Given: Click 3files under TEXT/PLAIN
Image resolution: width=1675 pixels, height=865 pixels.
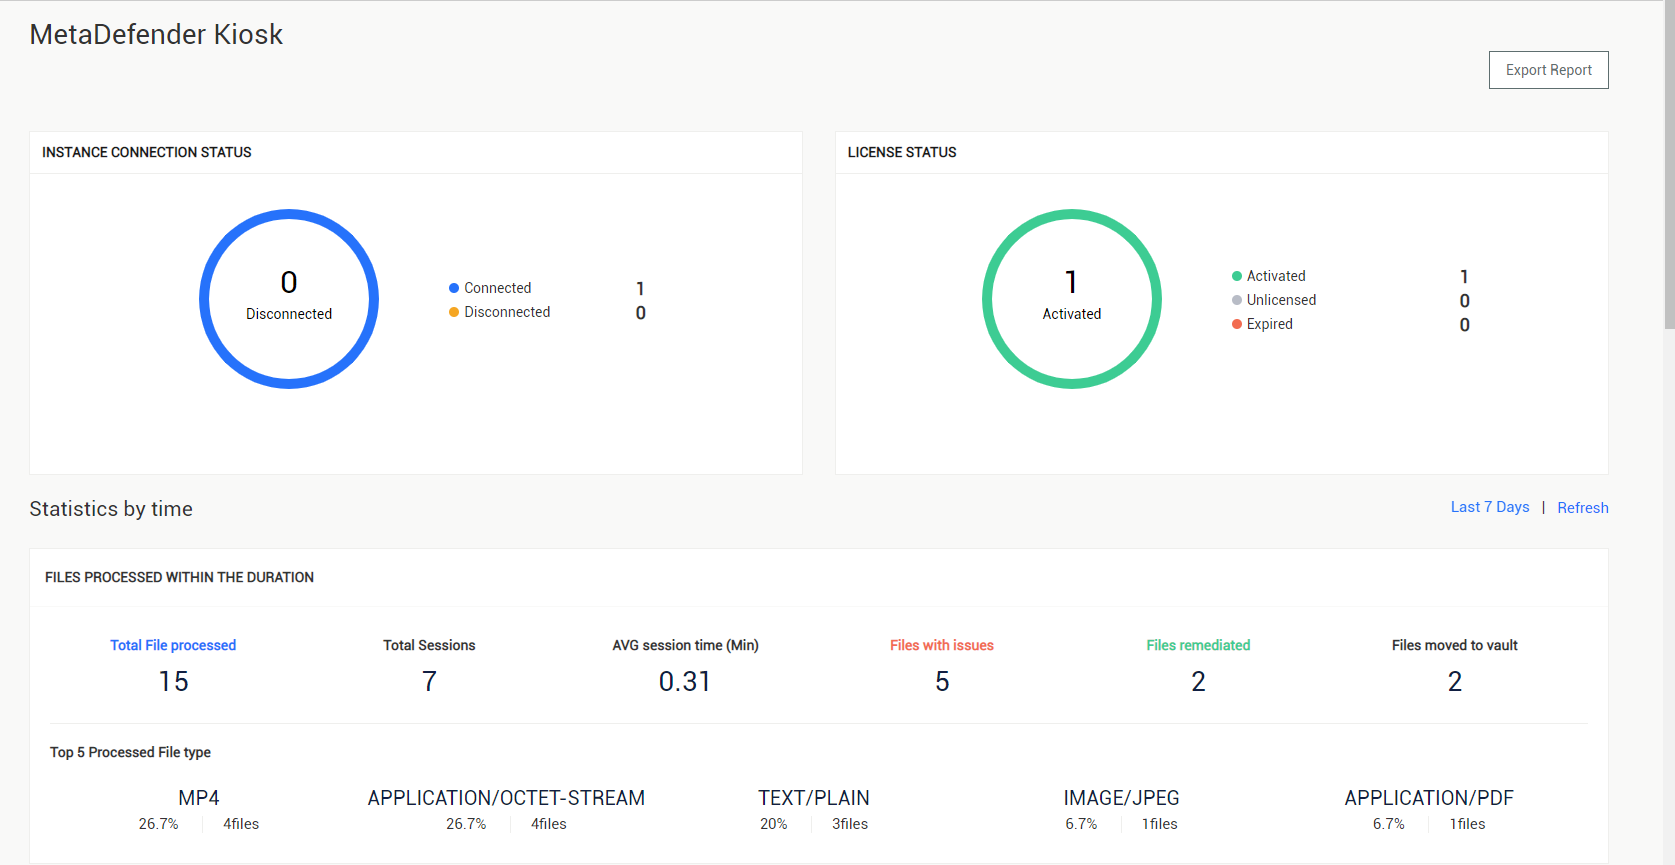Looking at the screenshot, I should pyautogui.click(x=850, y=824).
